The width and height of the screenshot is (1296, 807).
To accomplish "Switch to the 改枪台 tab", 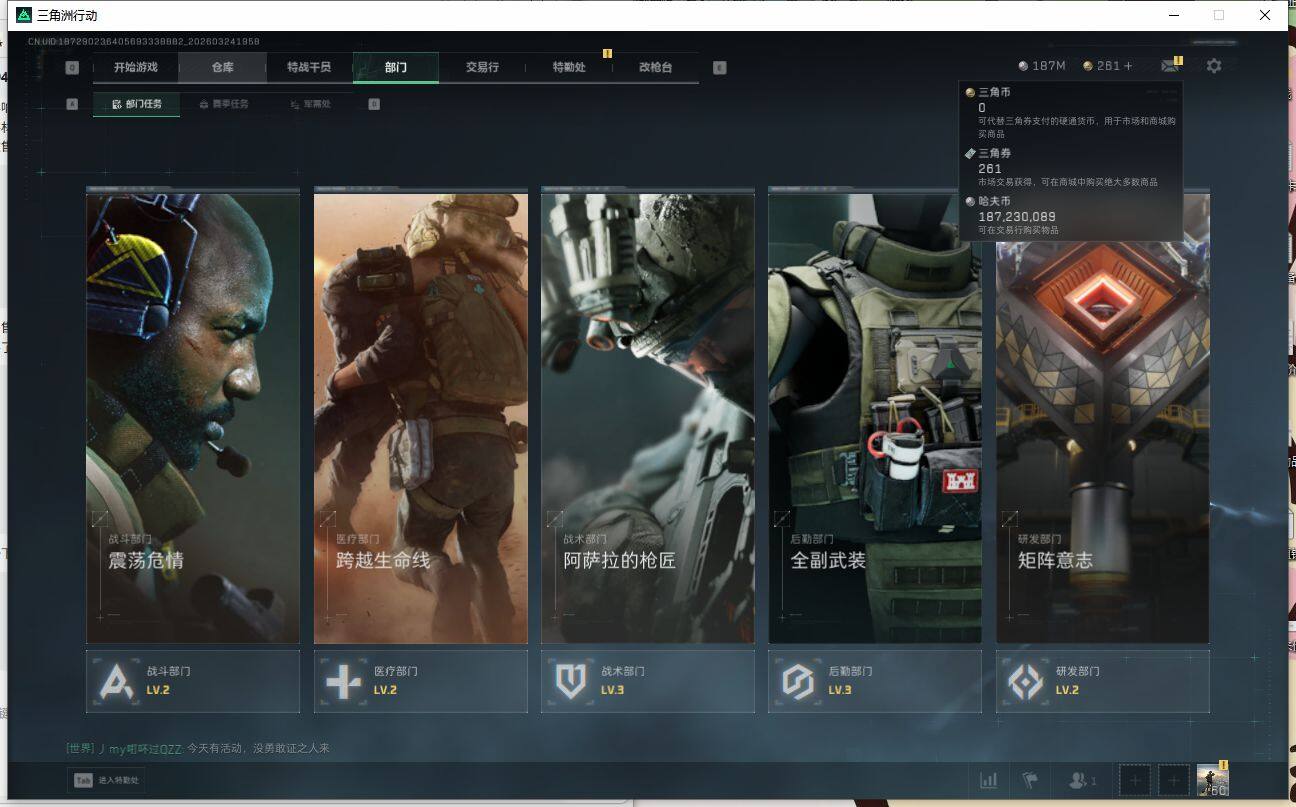I will click(655, 67).
